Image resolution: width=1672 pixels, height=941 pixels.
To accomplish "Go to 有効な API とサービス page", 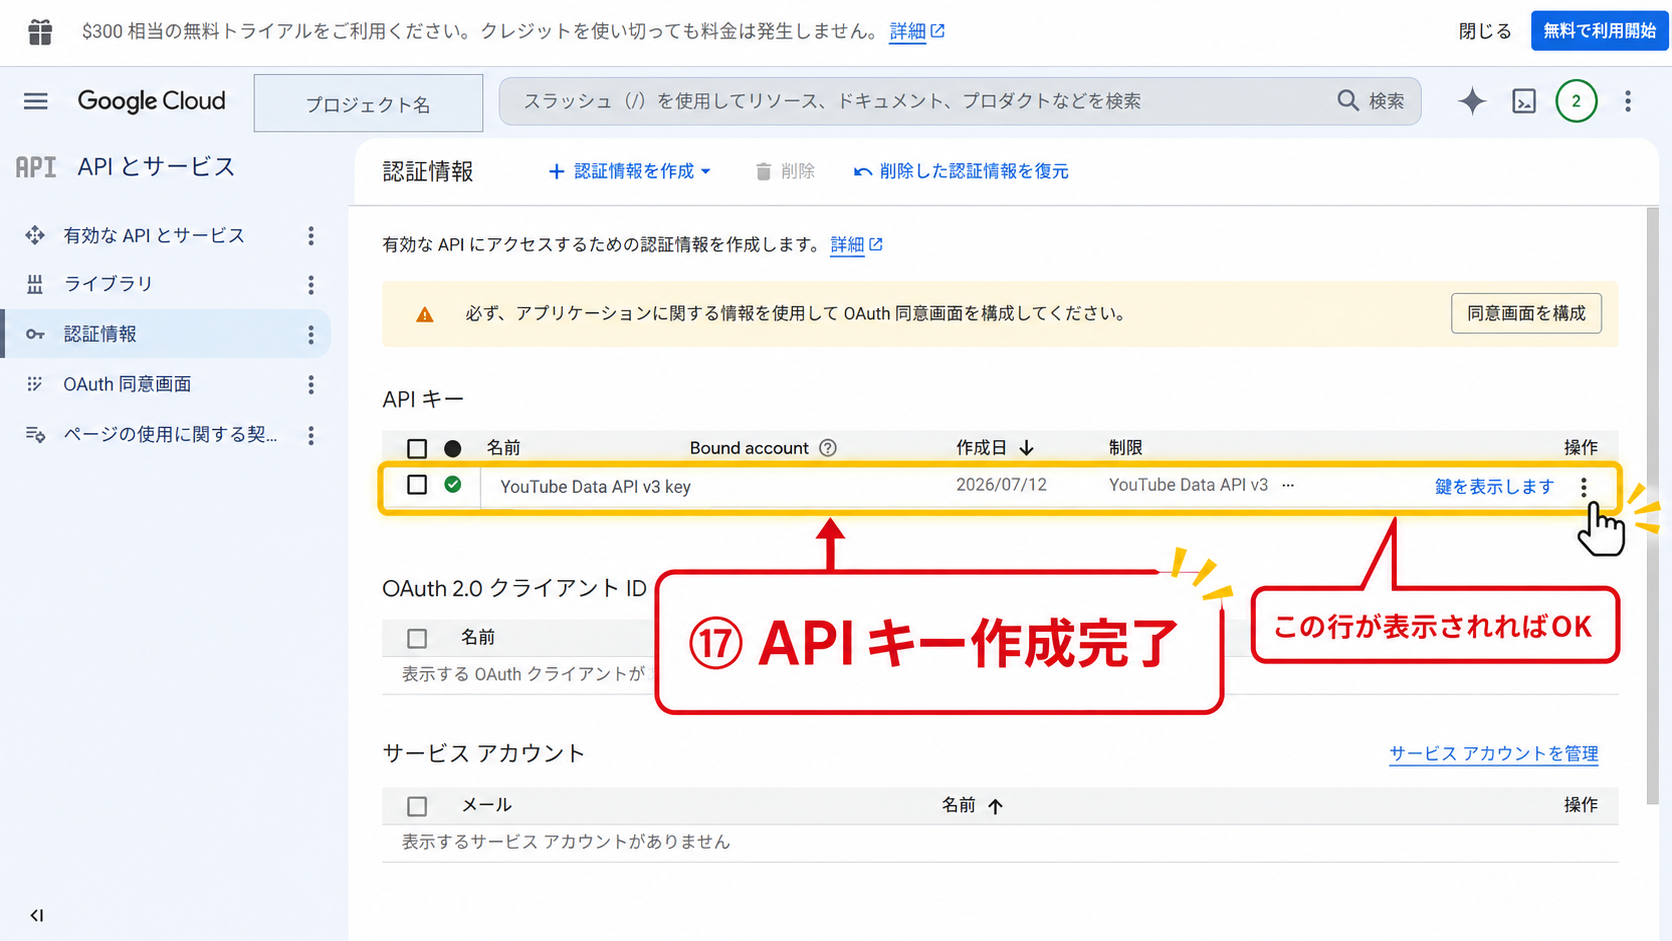I will 154,235.
